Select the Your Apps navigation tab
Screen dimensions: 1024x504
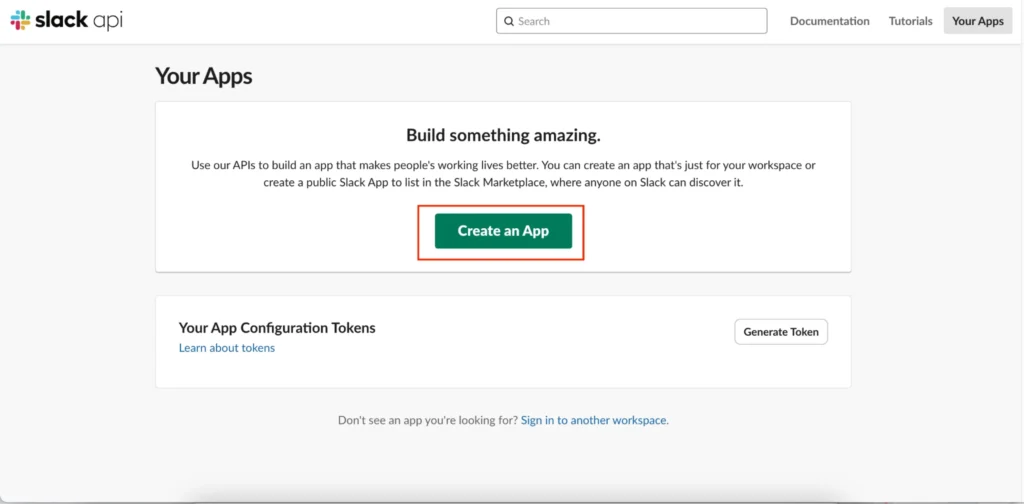[977, 21]
